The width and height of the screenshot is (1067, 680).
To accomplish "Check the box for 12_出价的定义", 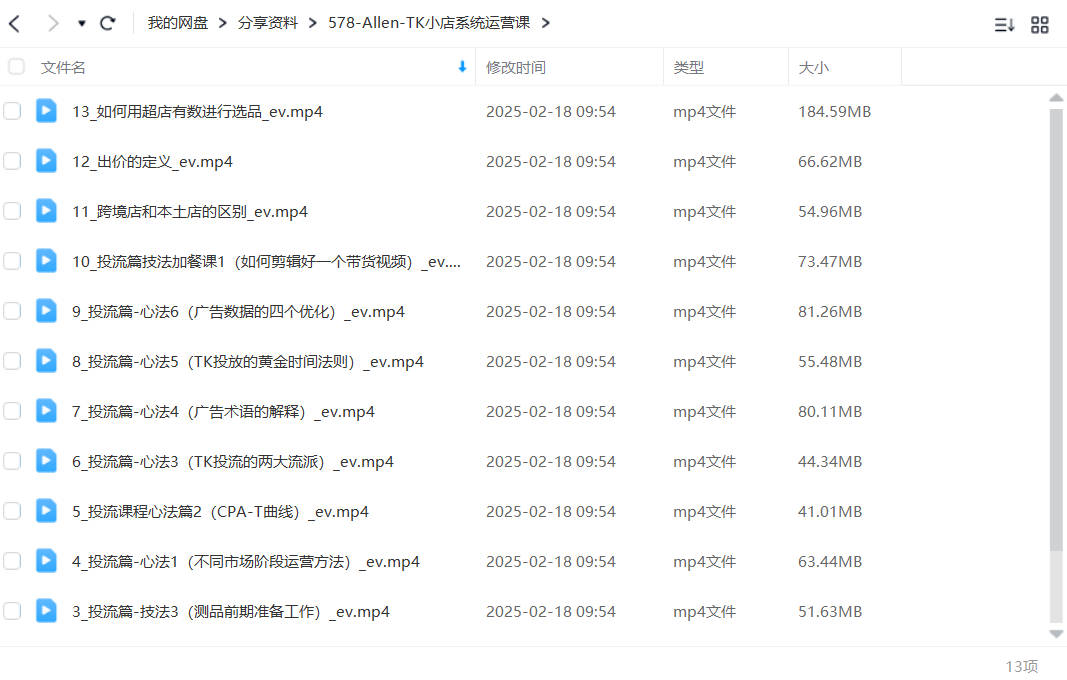I will click(x=12, y=161).
